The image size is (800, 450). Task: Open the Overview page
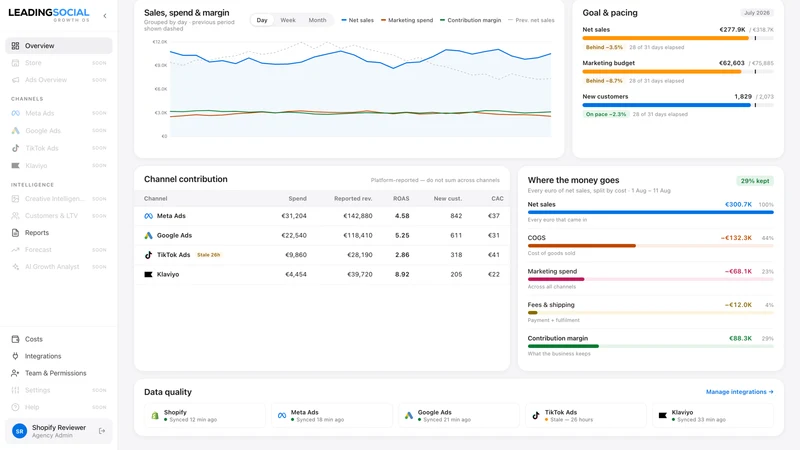pyautogui.click(x=59, y=45)
